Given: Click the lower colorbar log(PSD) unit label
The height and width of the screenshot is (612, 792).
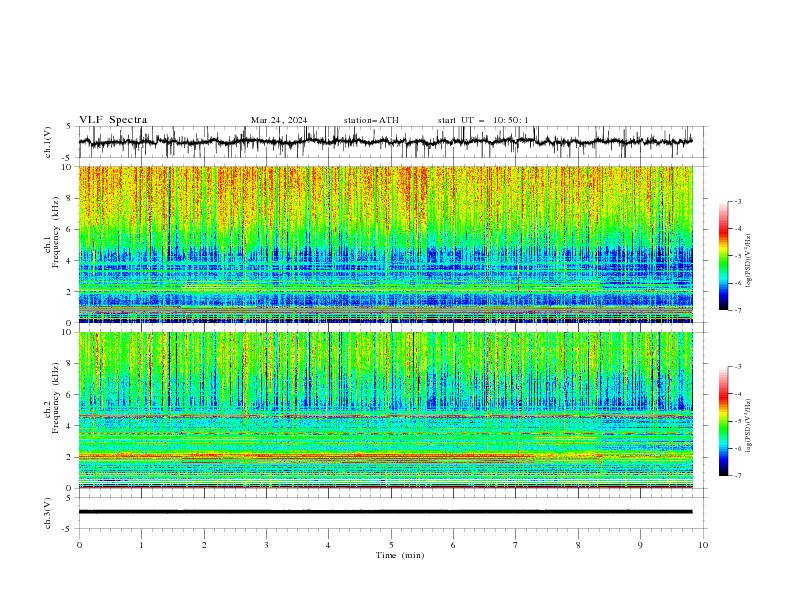Looking at the screenshot, I should point(748,425).
